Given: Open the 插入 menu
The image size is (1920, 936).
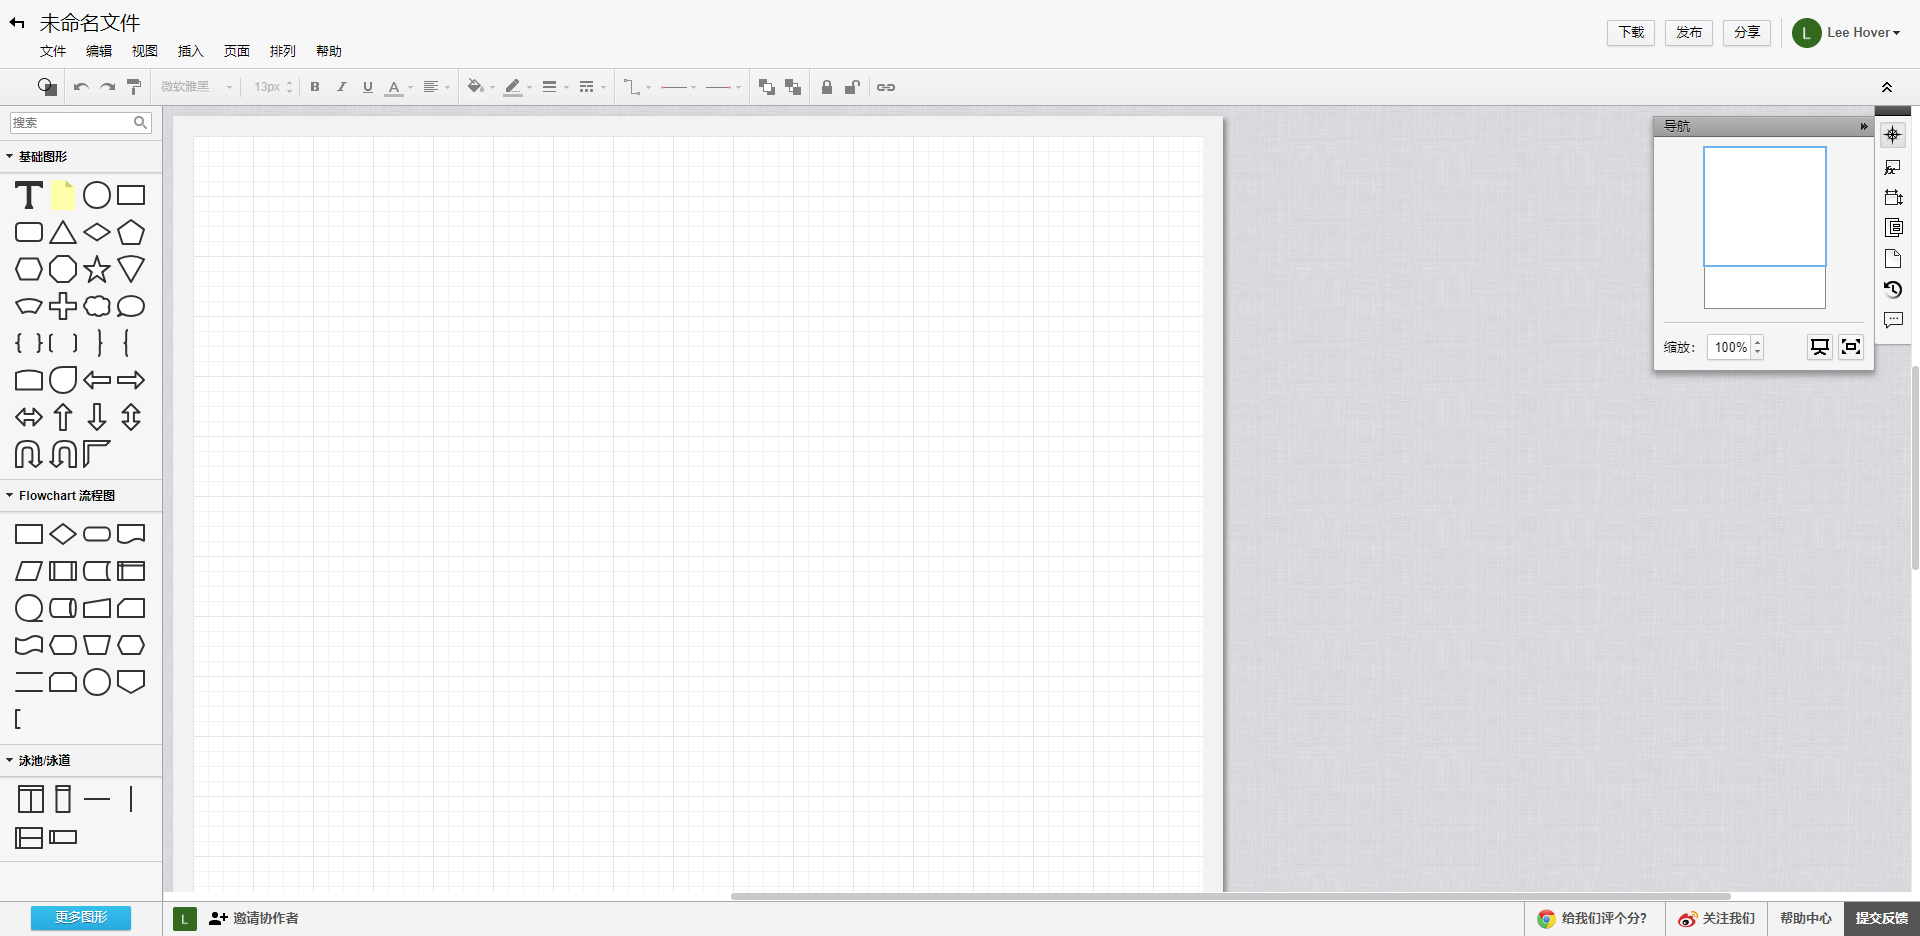Looking at the screenshot, I should [x=191, y=51].
